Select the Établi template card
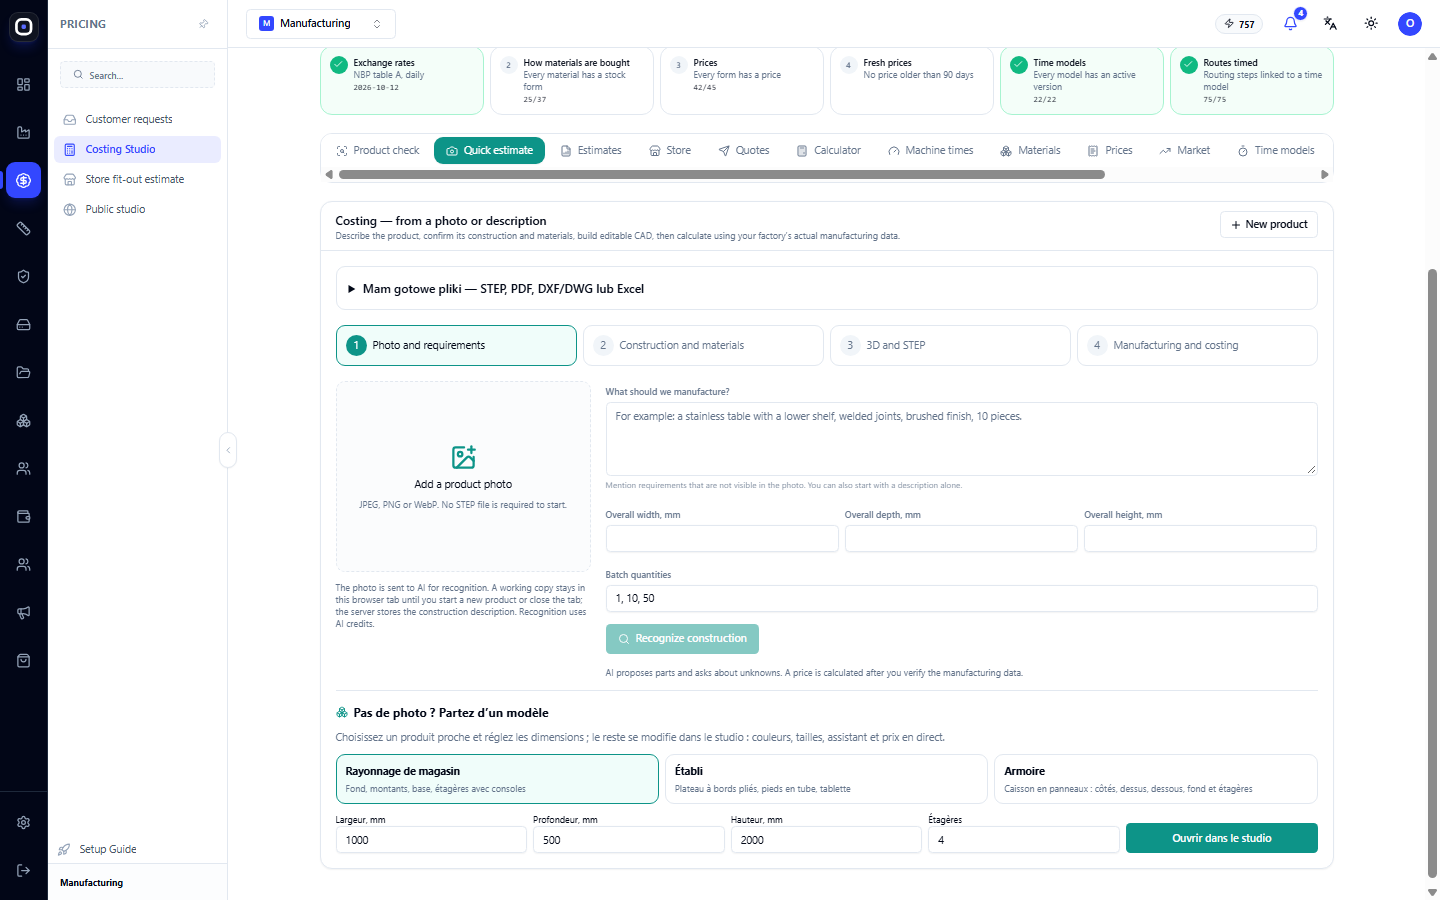The height and width of the screenshot is (900, 1440). coord(826,779)
